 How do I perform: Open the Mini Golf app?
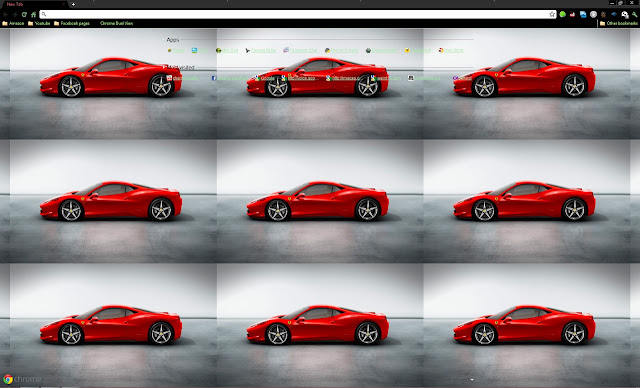click(227, 51)
